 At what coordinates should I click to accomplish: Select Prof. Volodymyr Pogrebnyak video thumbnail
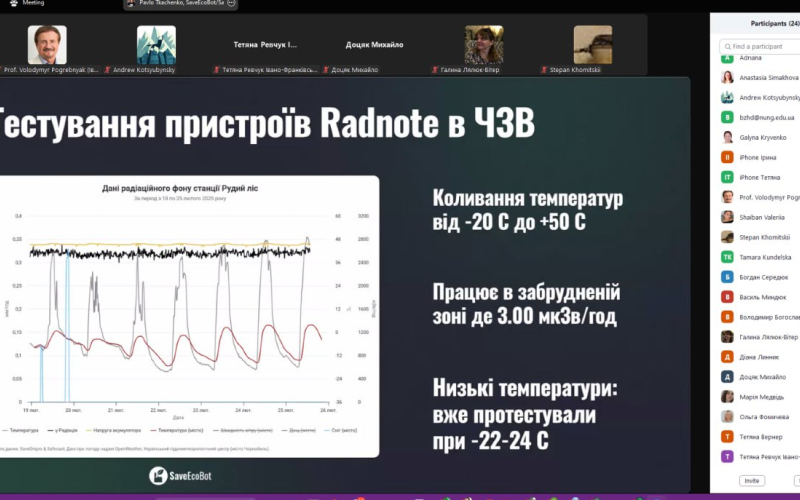point(47,45)
